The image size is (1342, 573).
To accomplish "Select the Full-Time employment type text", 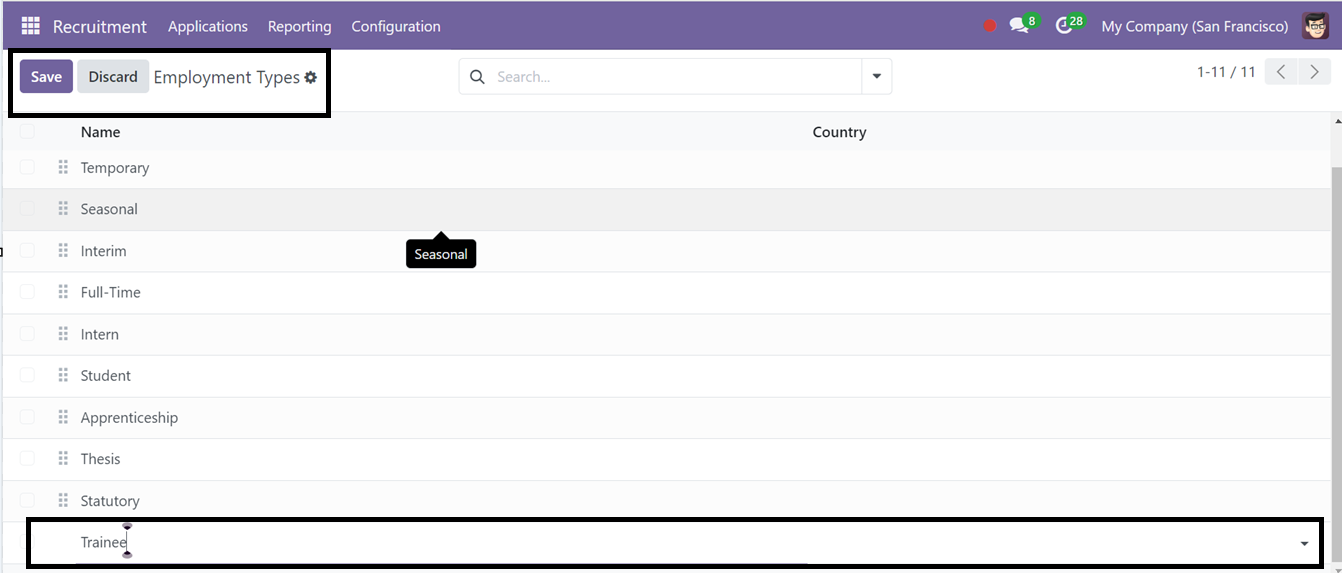I will click(111, 292).
